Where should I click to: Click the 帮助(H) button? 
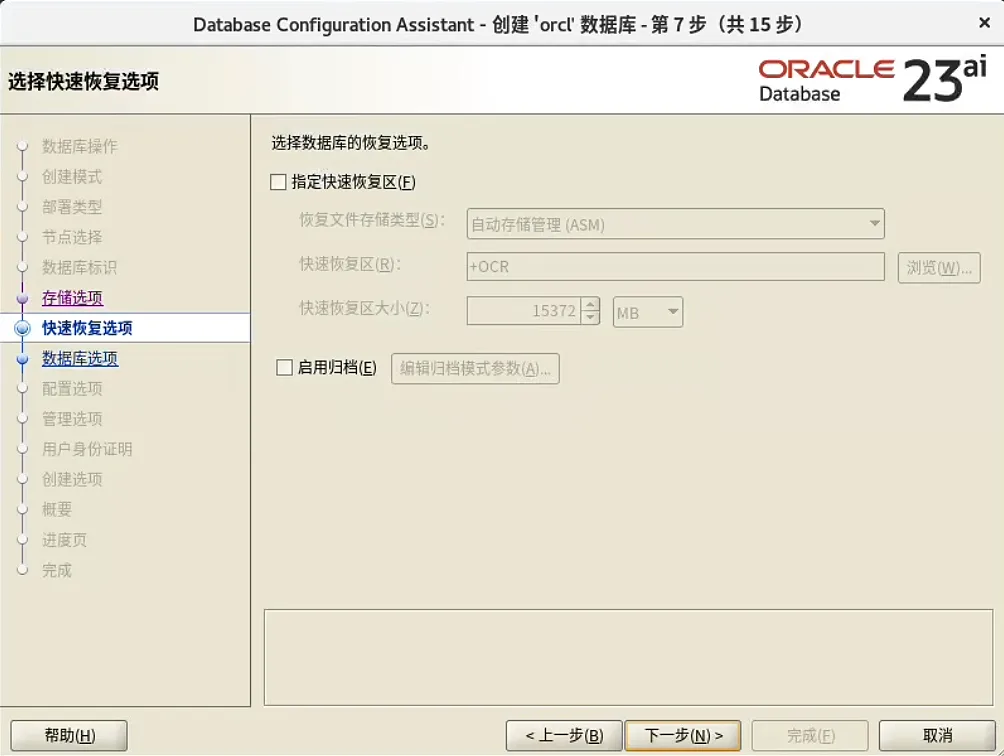click(68, 734)
